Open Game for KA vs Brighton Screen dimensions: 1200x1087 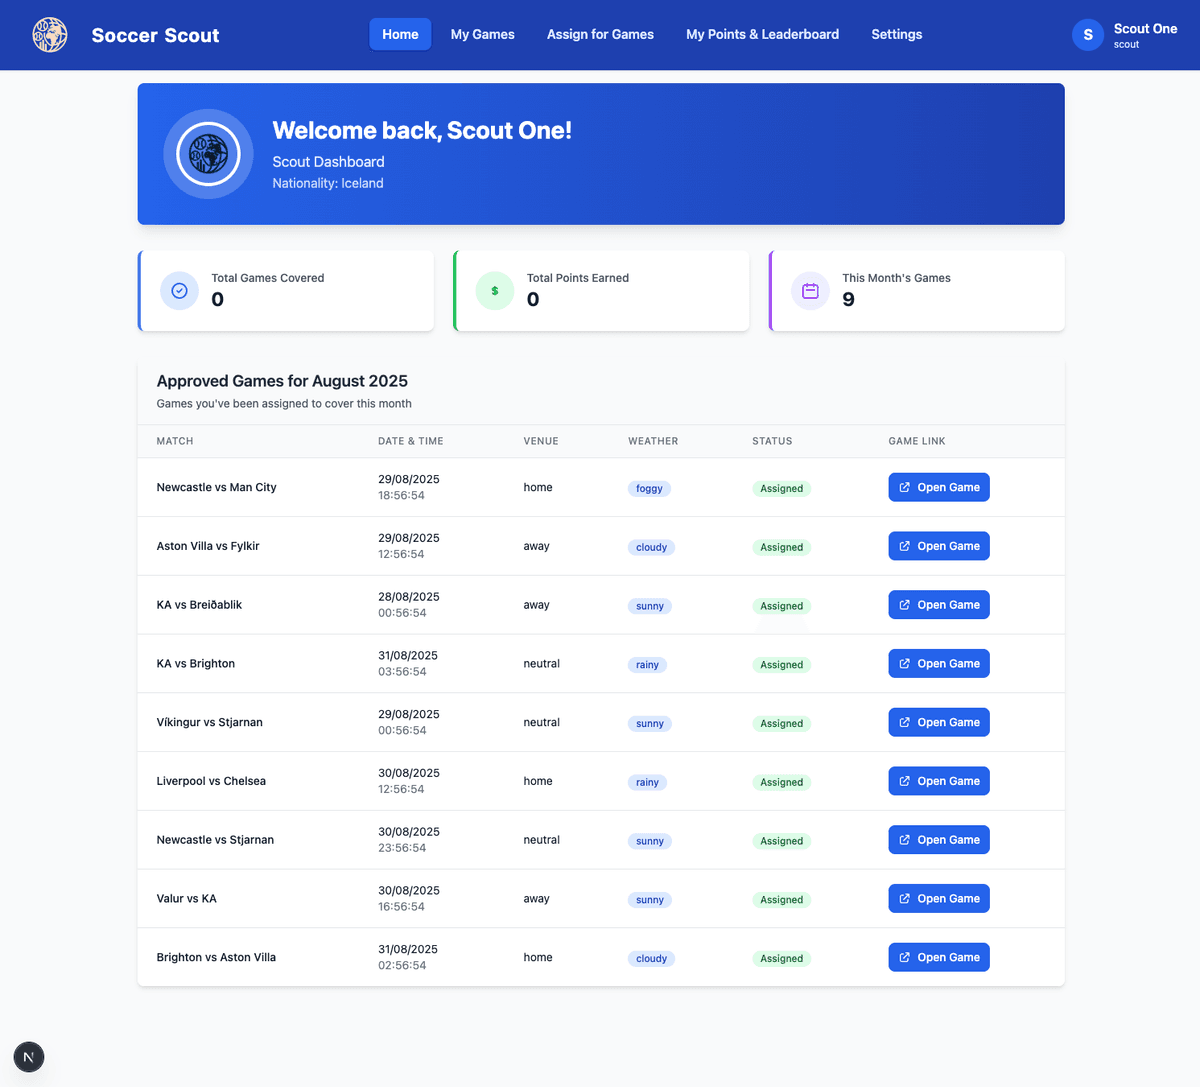[938, 664]
